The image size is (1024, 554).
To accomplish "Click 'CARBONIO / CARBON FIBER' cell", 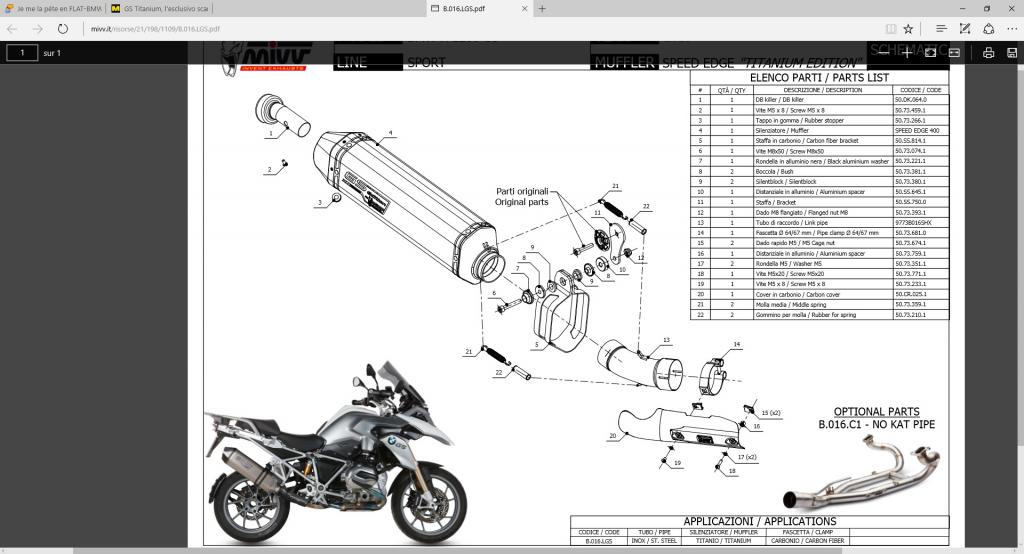I will tap(808, 540).
